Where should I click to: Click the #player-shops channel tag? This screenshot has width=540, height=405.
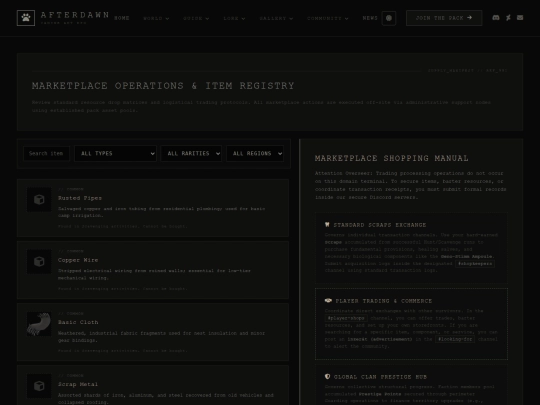click(346, 318)
